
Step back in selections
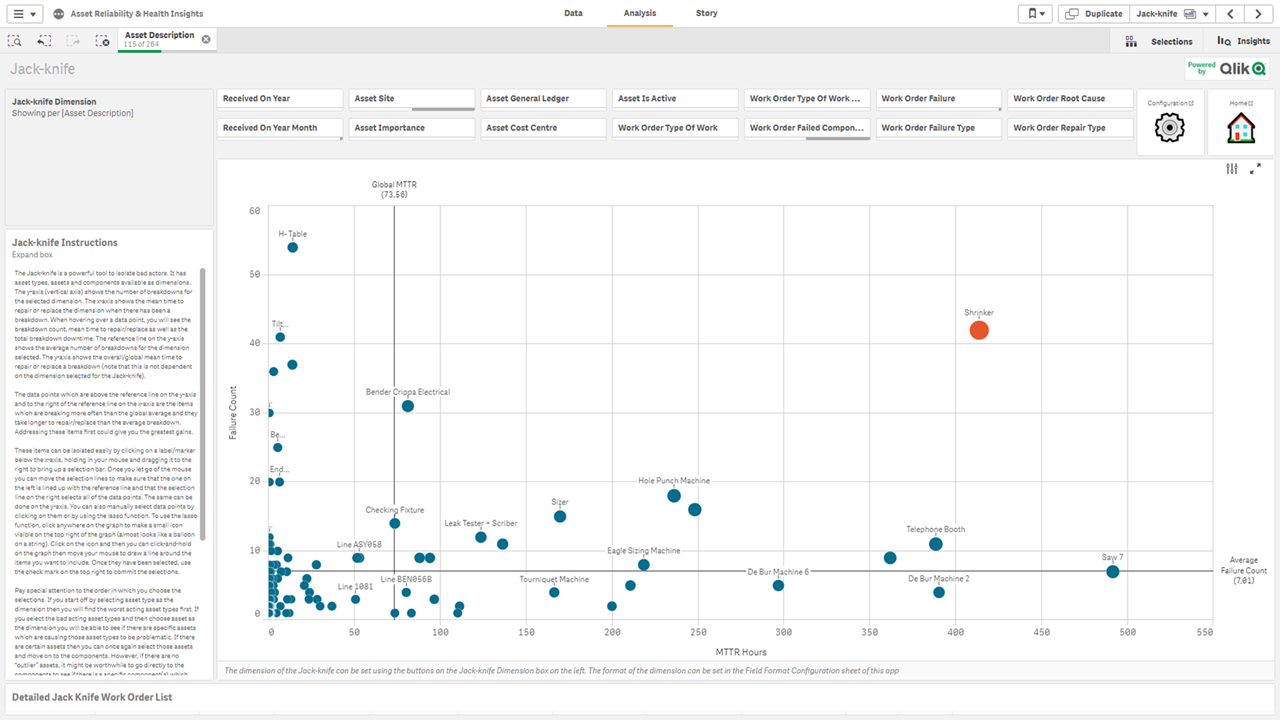[44, 41]
